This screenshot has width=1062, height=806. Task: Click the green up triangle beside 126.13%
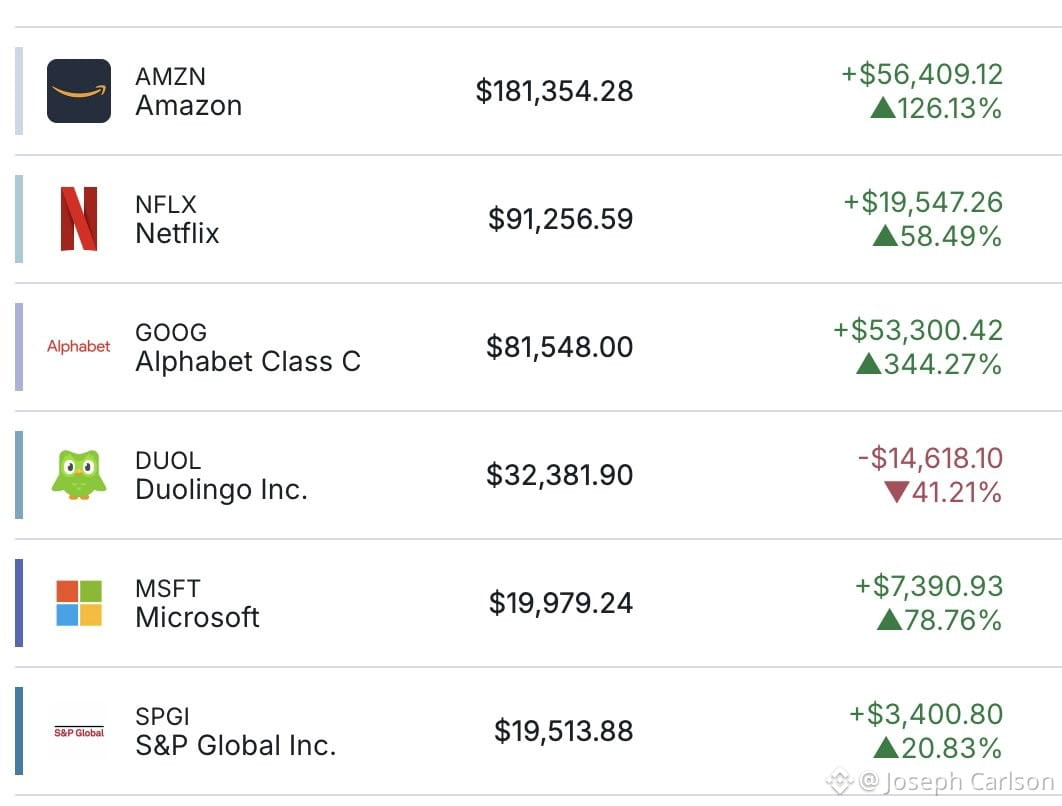click(883, 108)
